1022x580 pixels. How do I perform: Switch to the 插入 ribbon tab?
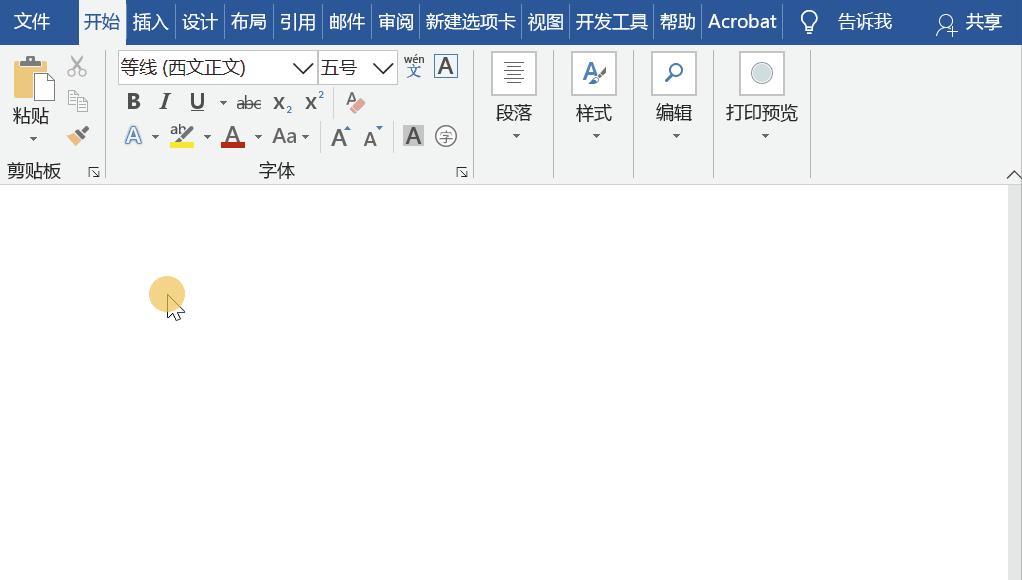(x=150, y=21)
